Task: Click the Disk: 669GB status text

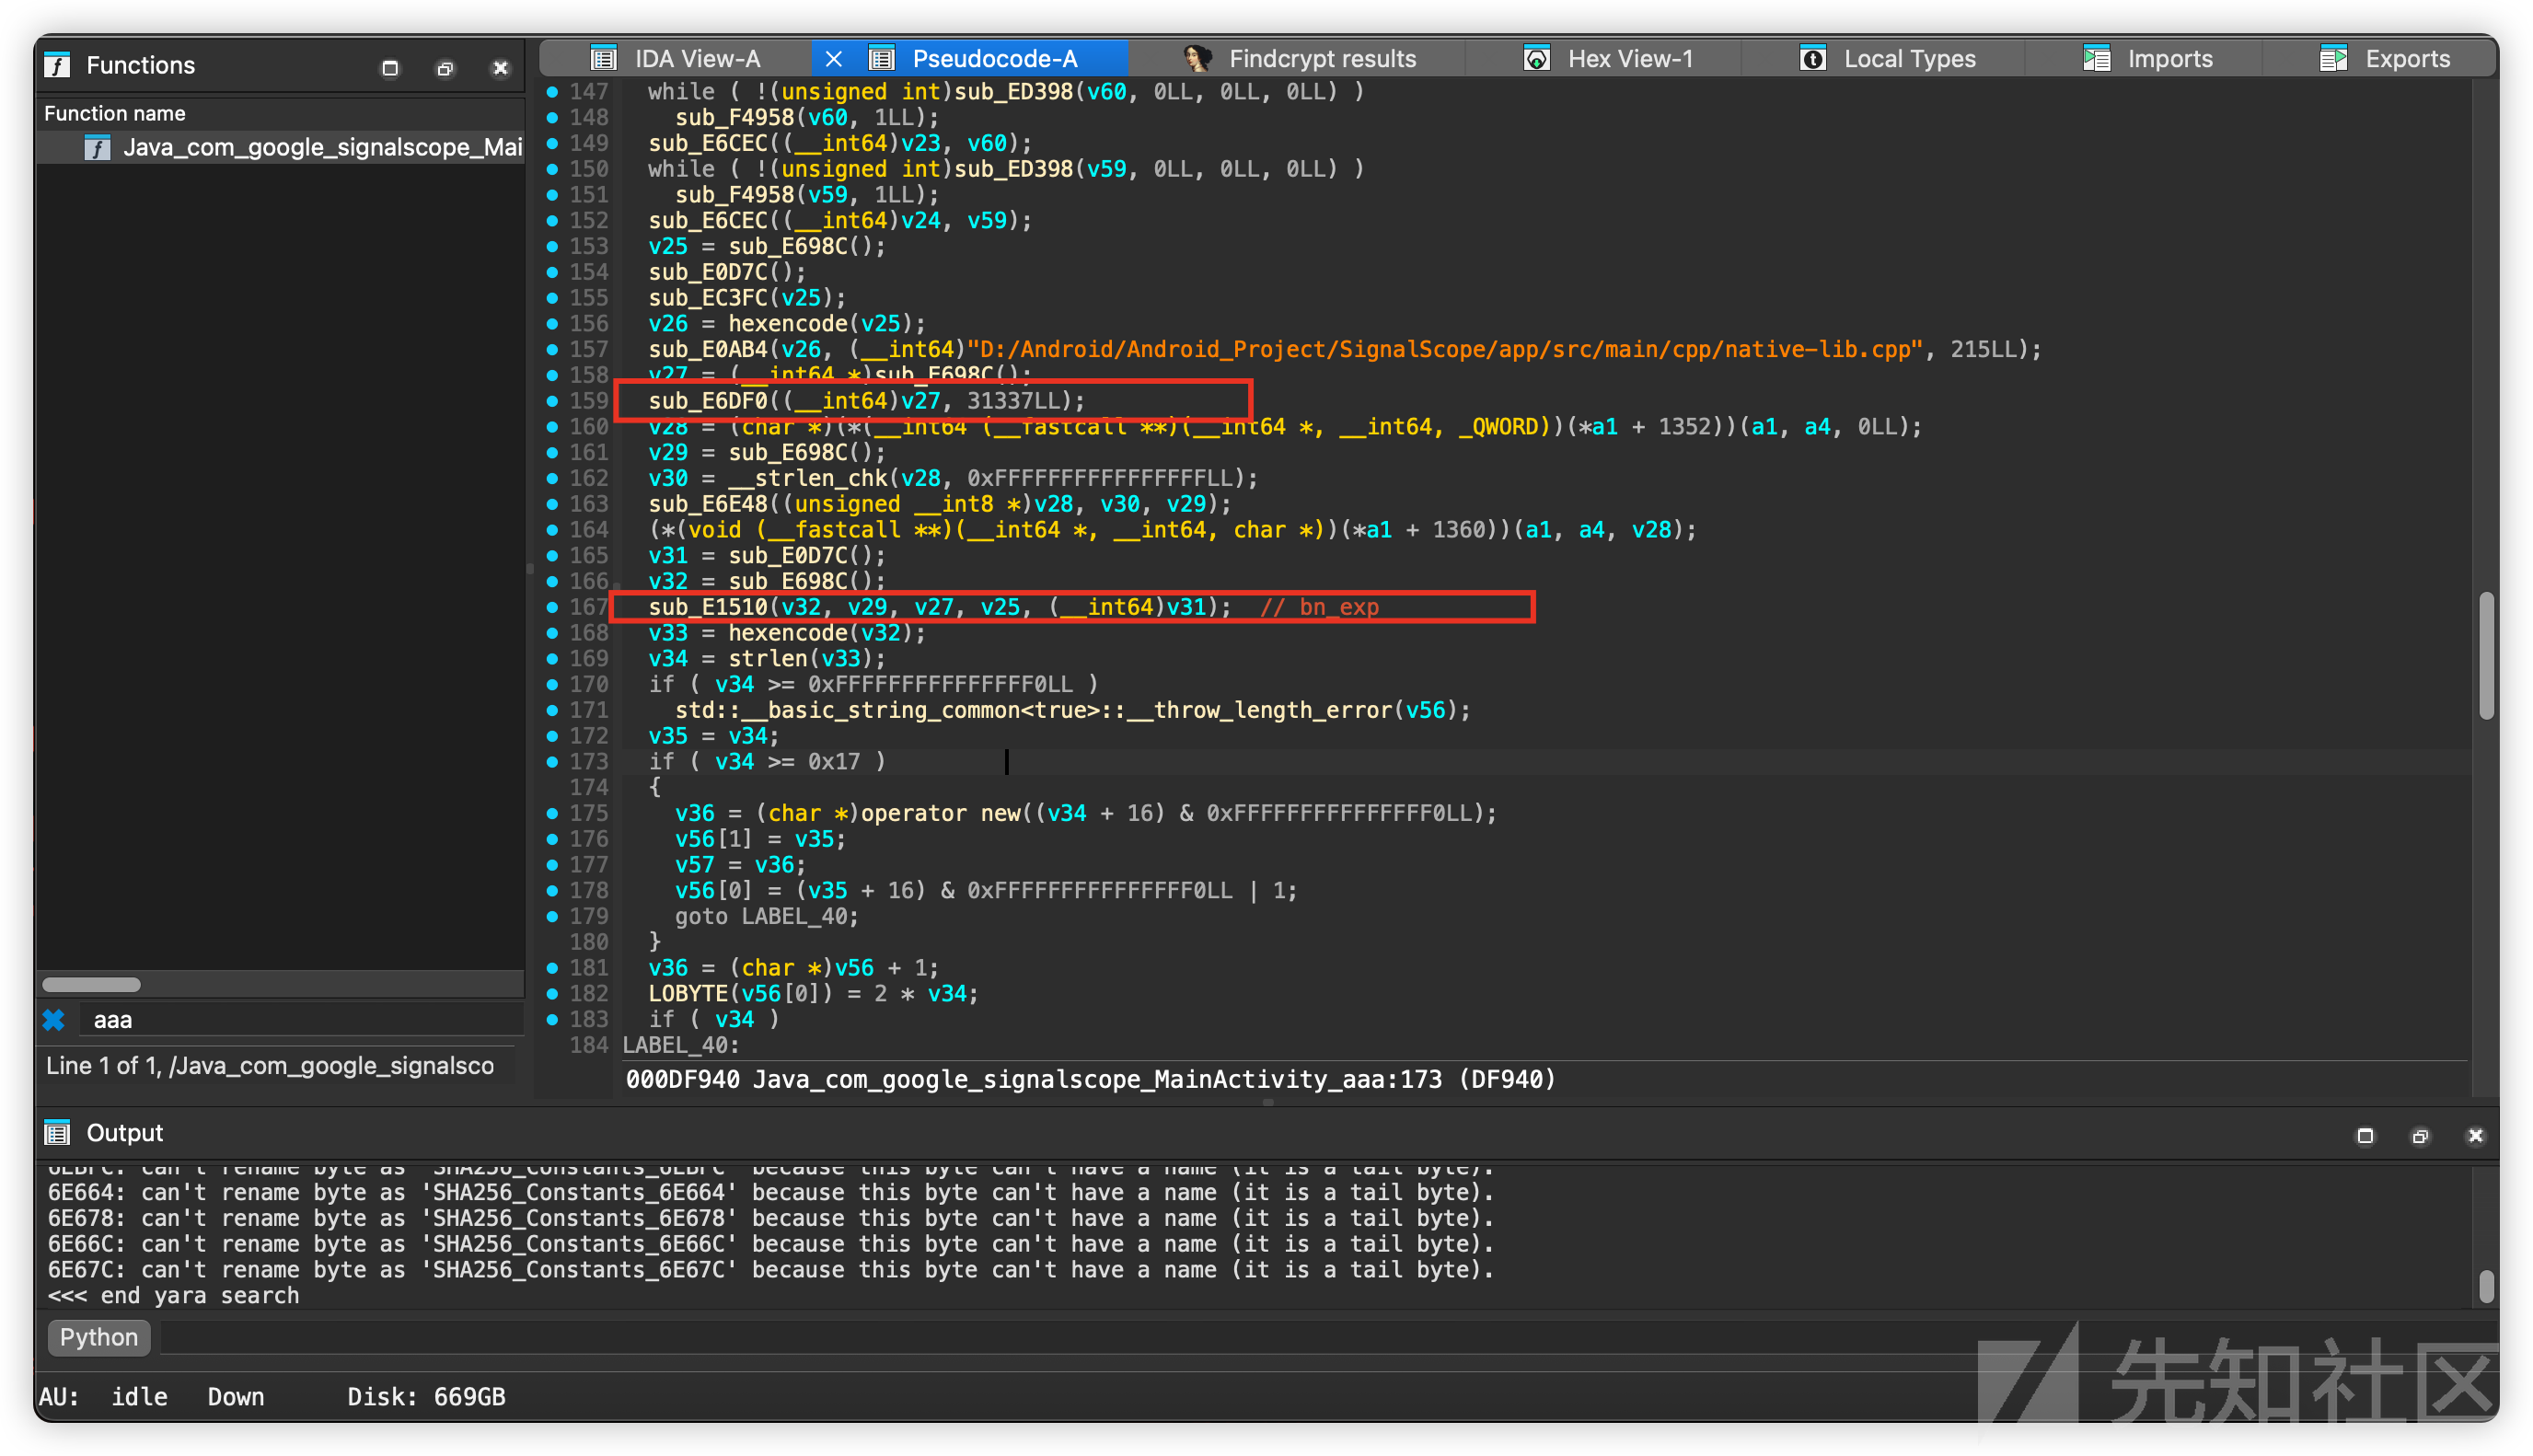Action: tap(426, 1397)
